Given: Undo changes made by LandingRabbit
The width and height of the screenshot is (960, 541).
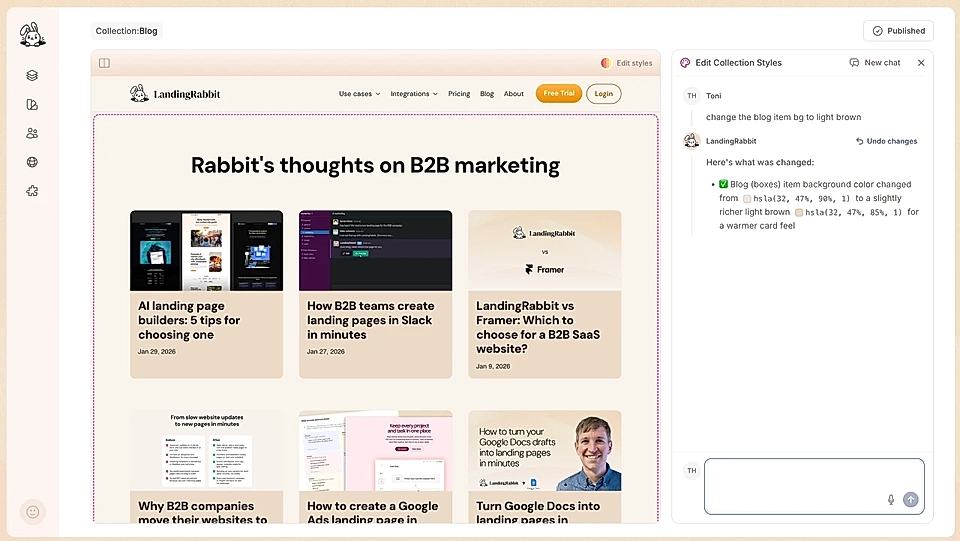Looking at the screenshot, I should coord(886,141).
